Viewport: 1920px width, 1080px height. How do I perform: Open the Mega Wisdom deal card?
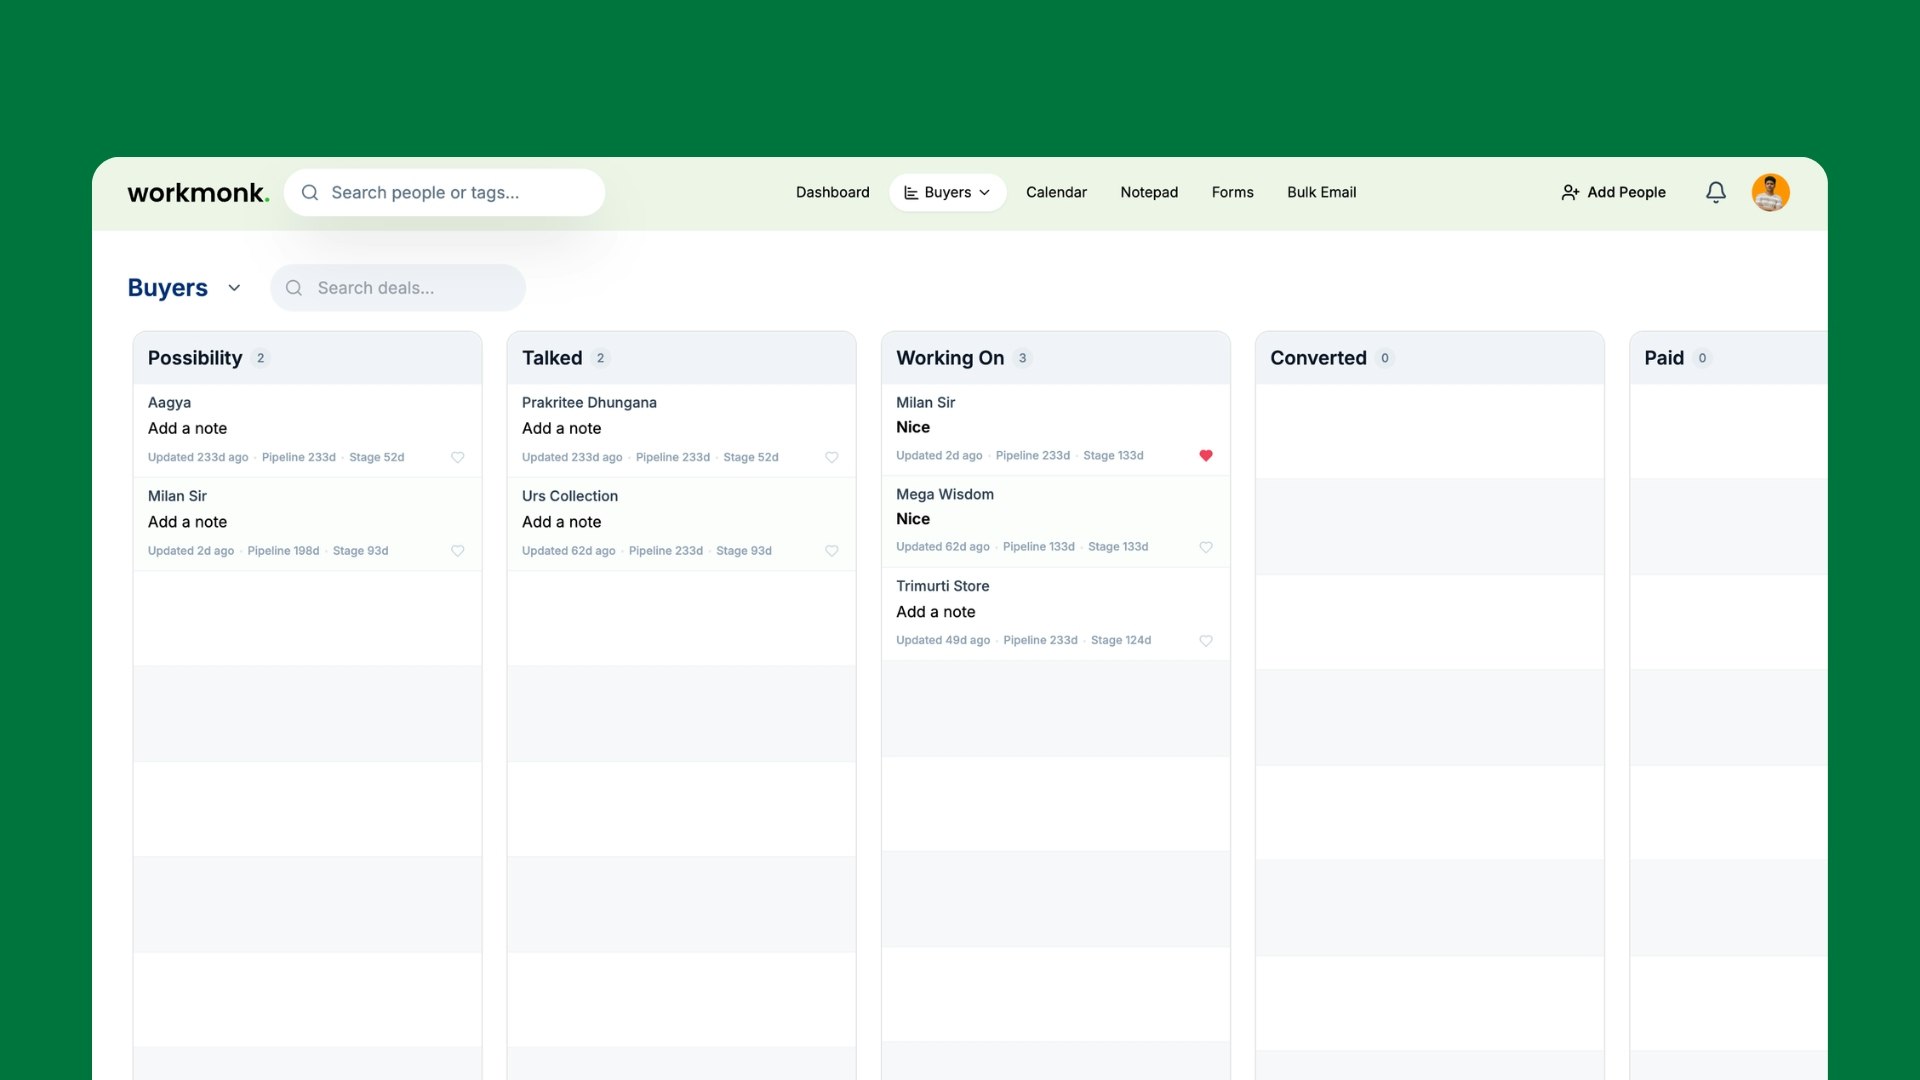(x=944, y=494)
